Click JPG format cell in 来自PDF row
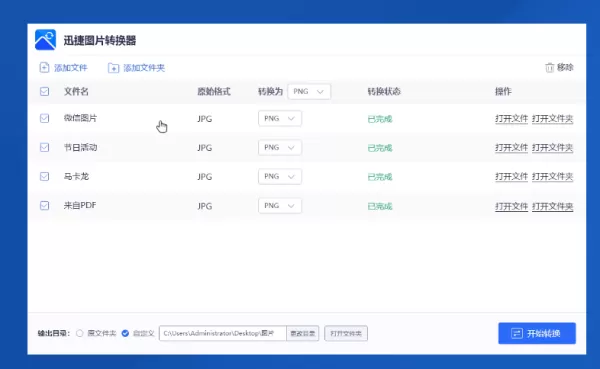The height and width of the screenshot is (369, 600). 205,206
